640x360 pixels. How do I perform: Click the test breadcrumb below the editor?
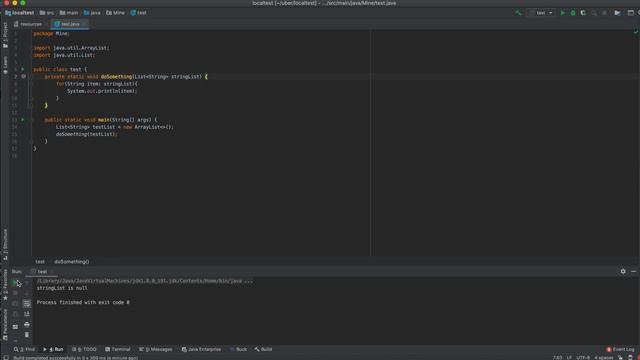click(40, 262)
